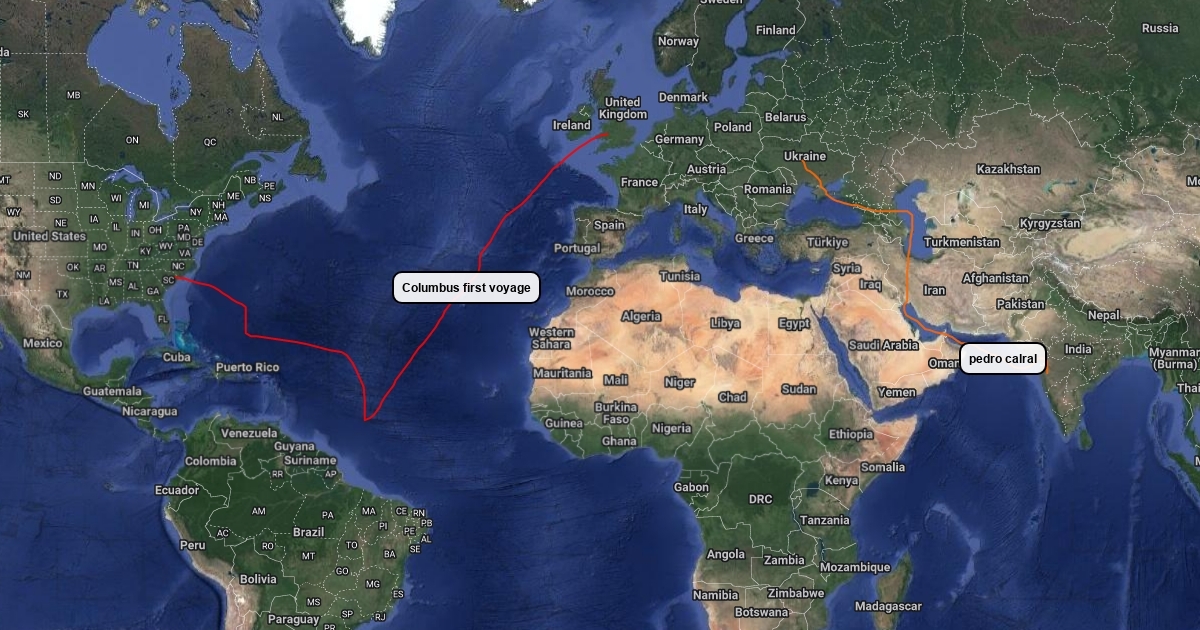Image resolution: width=1200 pixels, height=630 pixels.
Task: Select the Madagascar label
Action: (888, 607)
